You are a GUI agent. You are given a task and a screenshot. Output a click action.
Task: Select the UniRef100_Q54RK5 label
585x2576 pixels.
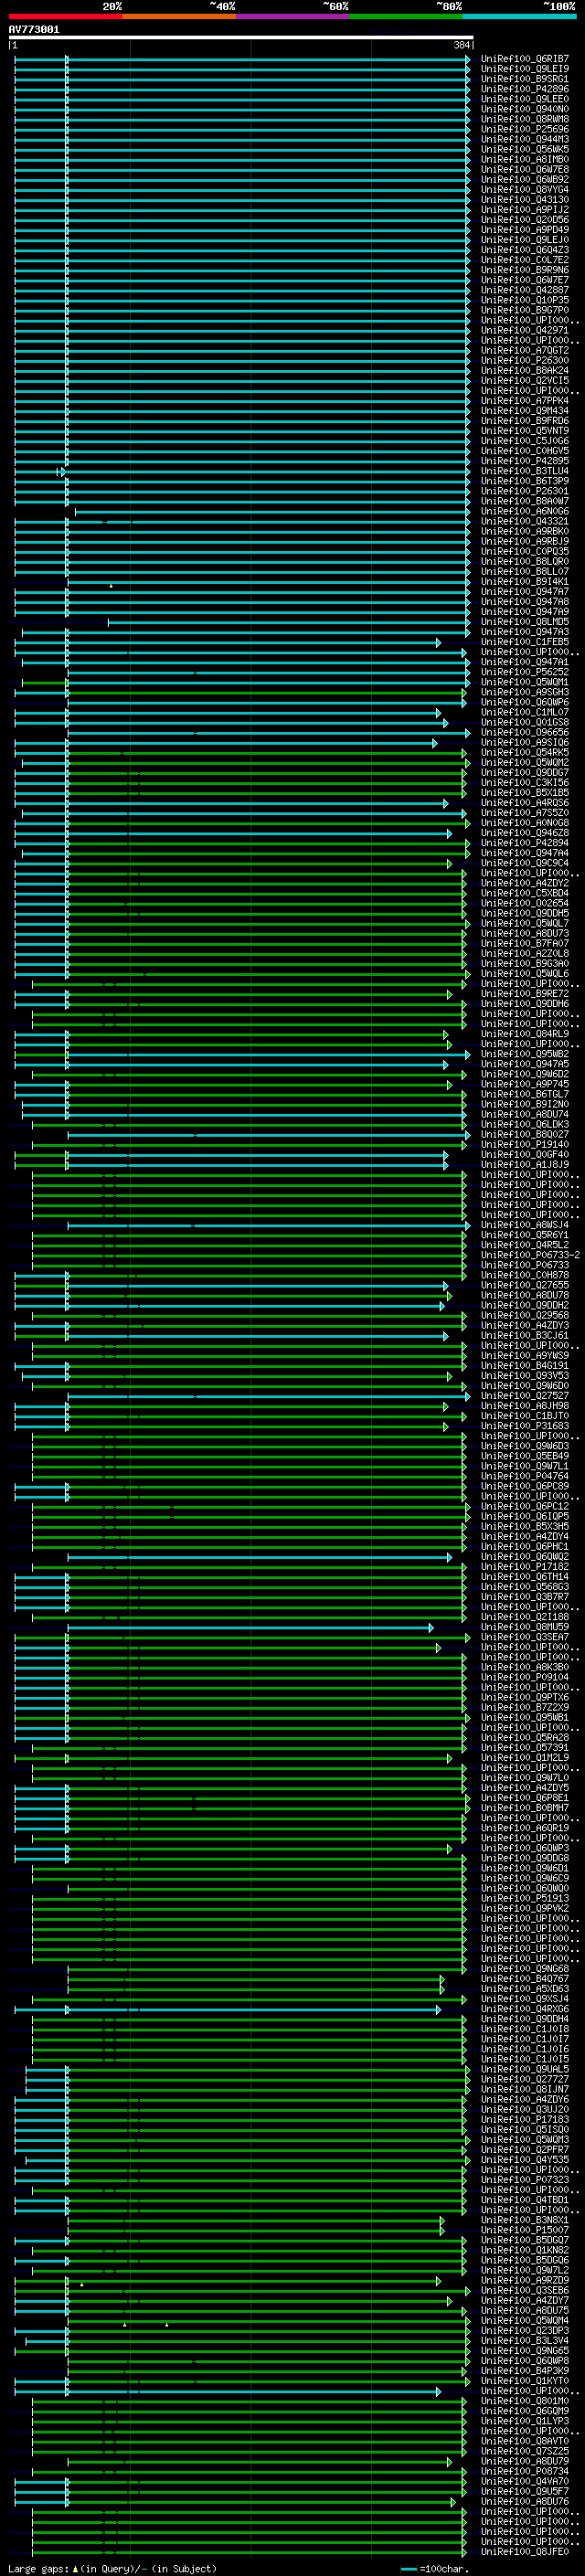tap(524, 753)
